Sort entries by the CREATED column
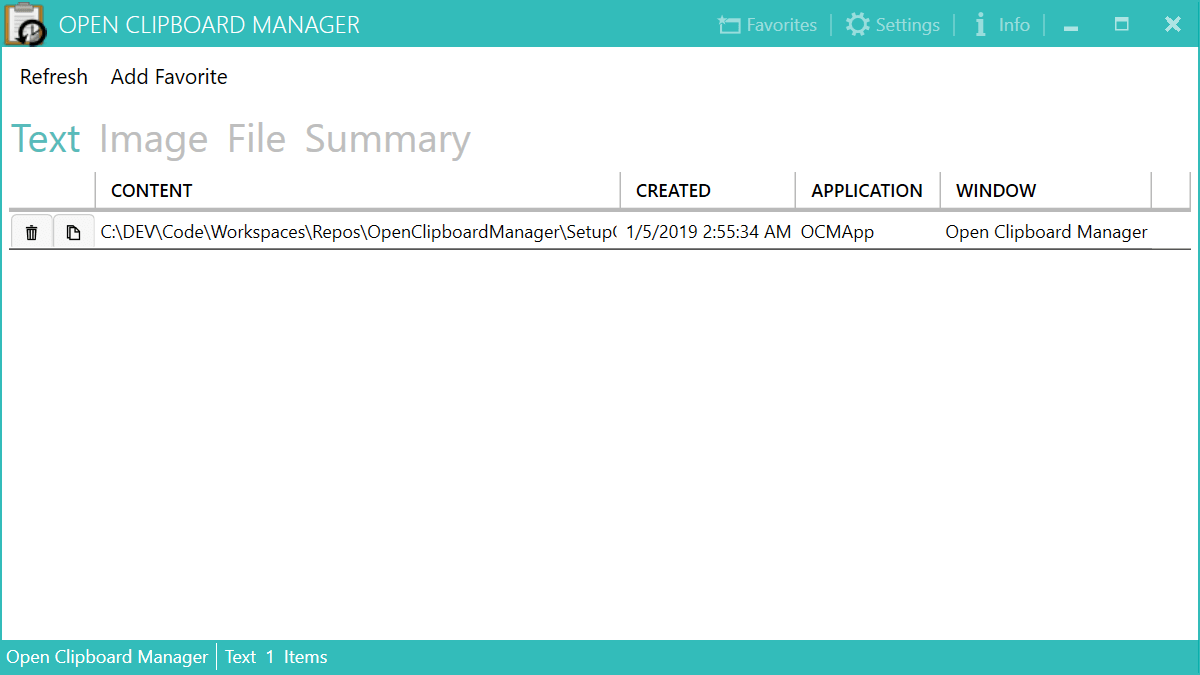Viewport: 1200px width, 675px height. 673,190
